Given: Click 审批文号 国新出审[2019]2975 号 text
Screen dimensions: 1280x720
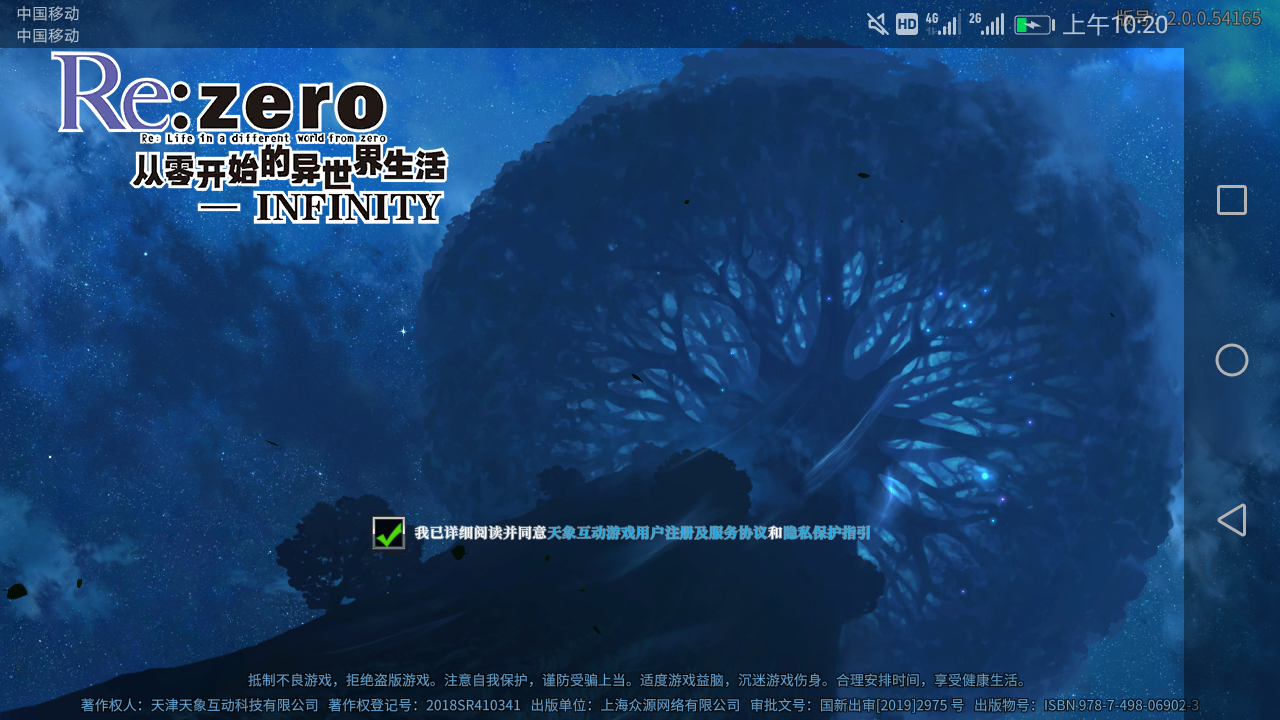Looking at the screenshot, I should (857, 705).
